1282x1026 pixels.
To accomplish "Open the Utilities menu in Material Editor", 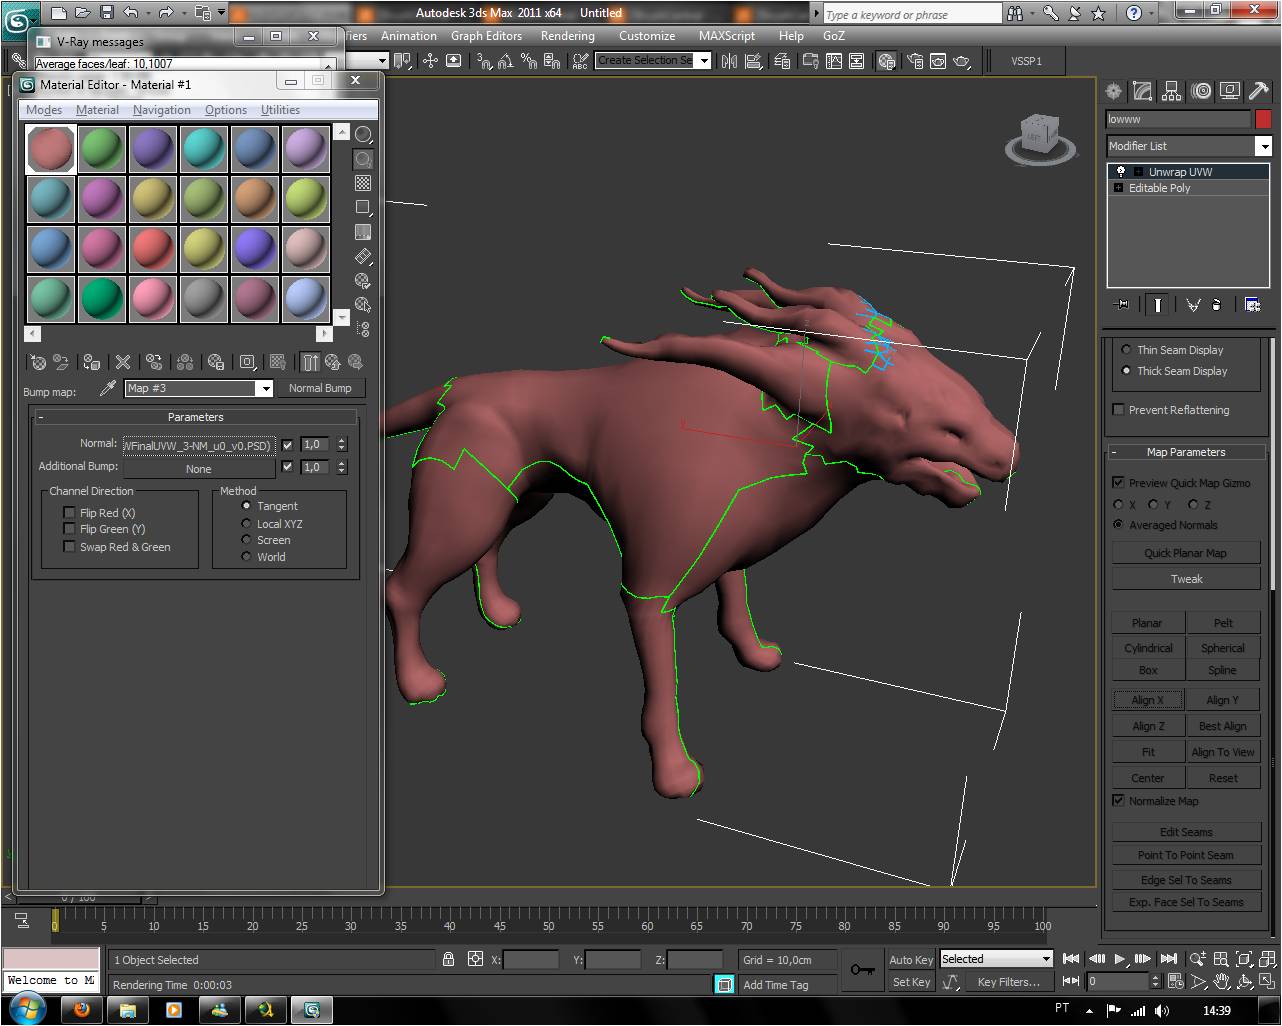I will click(280, 110).
